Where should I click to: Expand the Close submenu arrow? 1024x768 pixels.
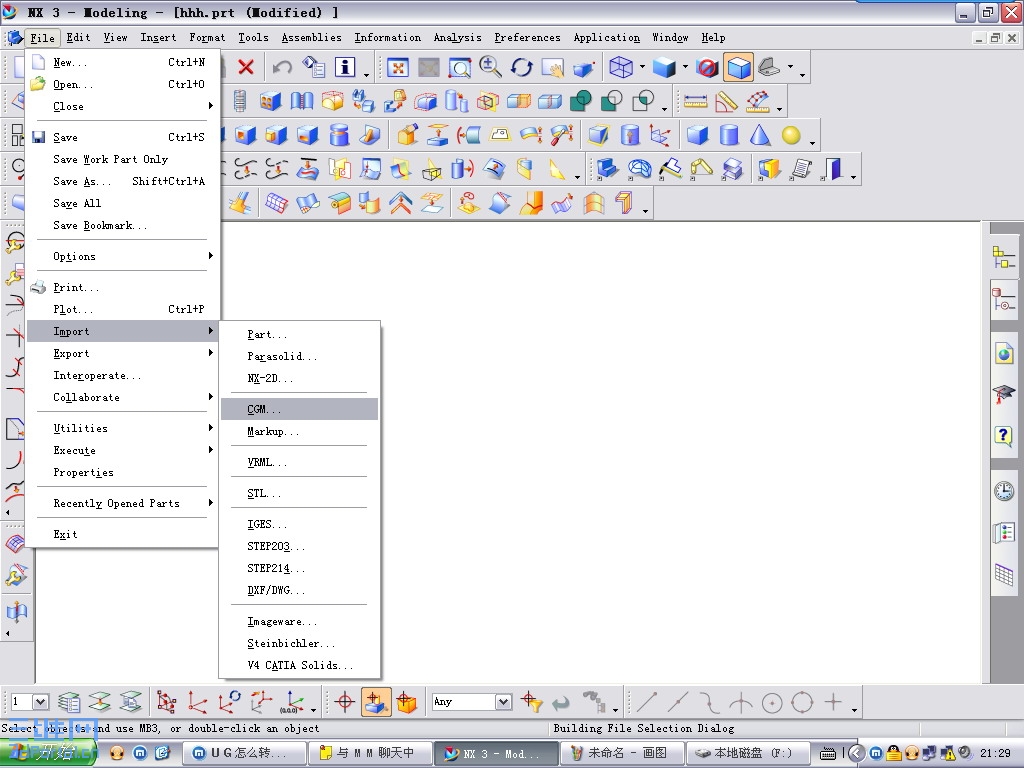coord(210,106)
